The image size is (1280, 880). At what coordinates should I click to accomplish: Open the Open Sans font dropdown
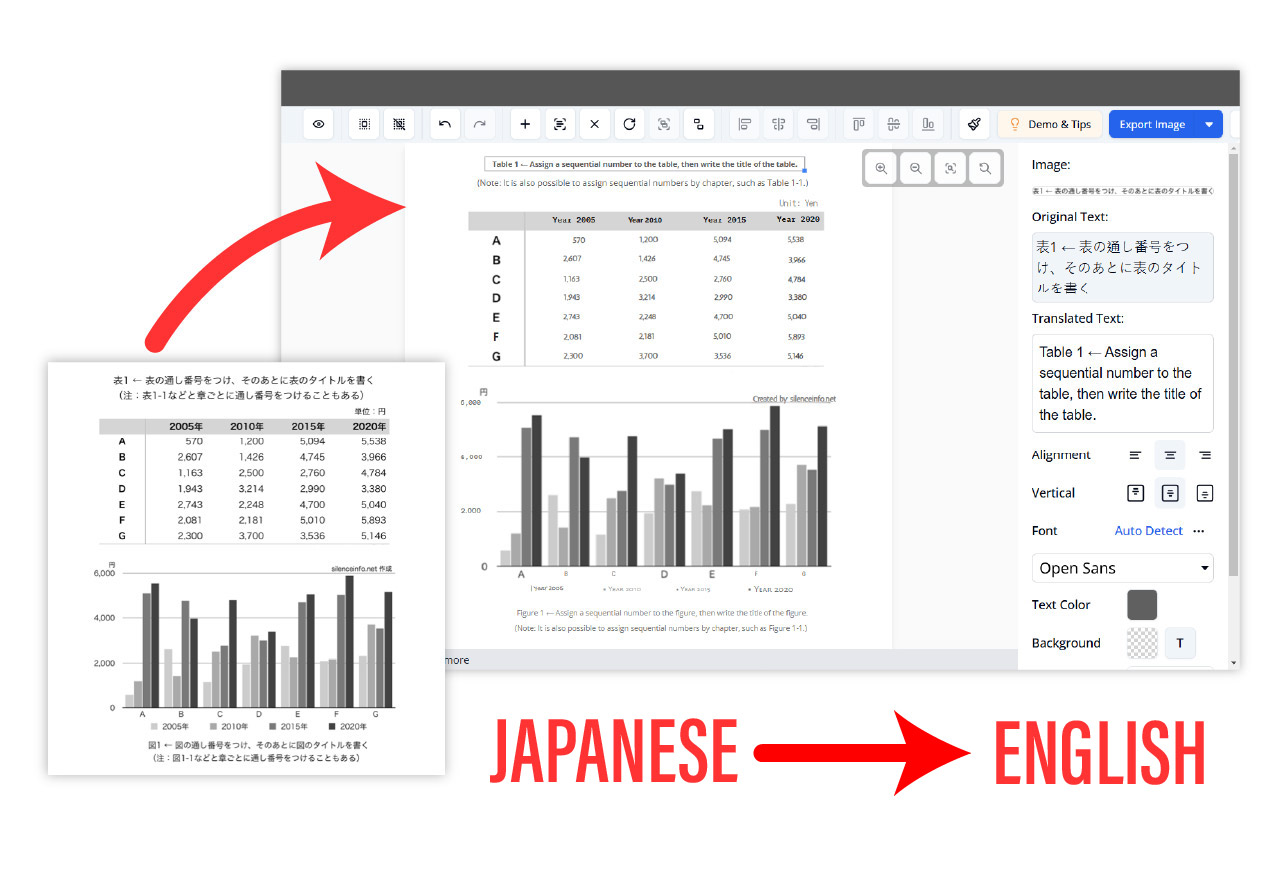(x=1122, y=567)
